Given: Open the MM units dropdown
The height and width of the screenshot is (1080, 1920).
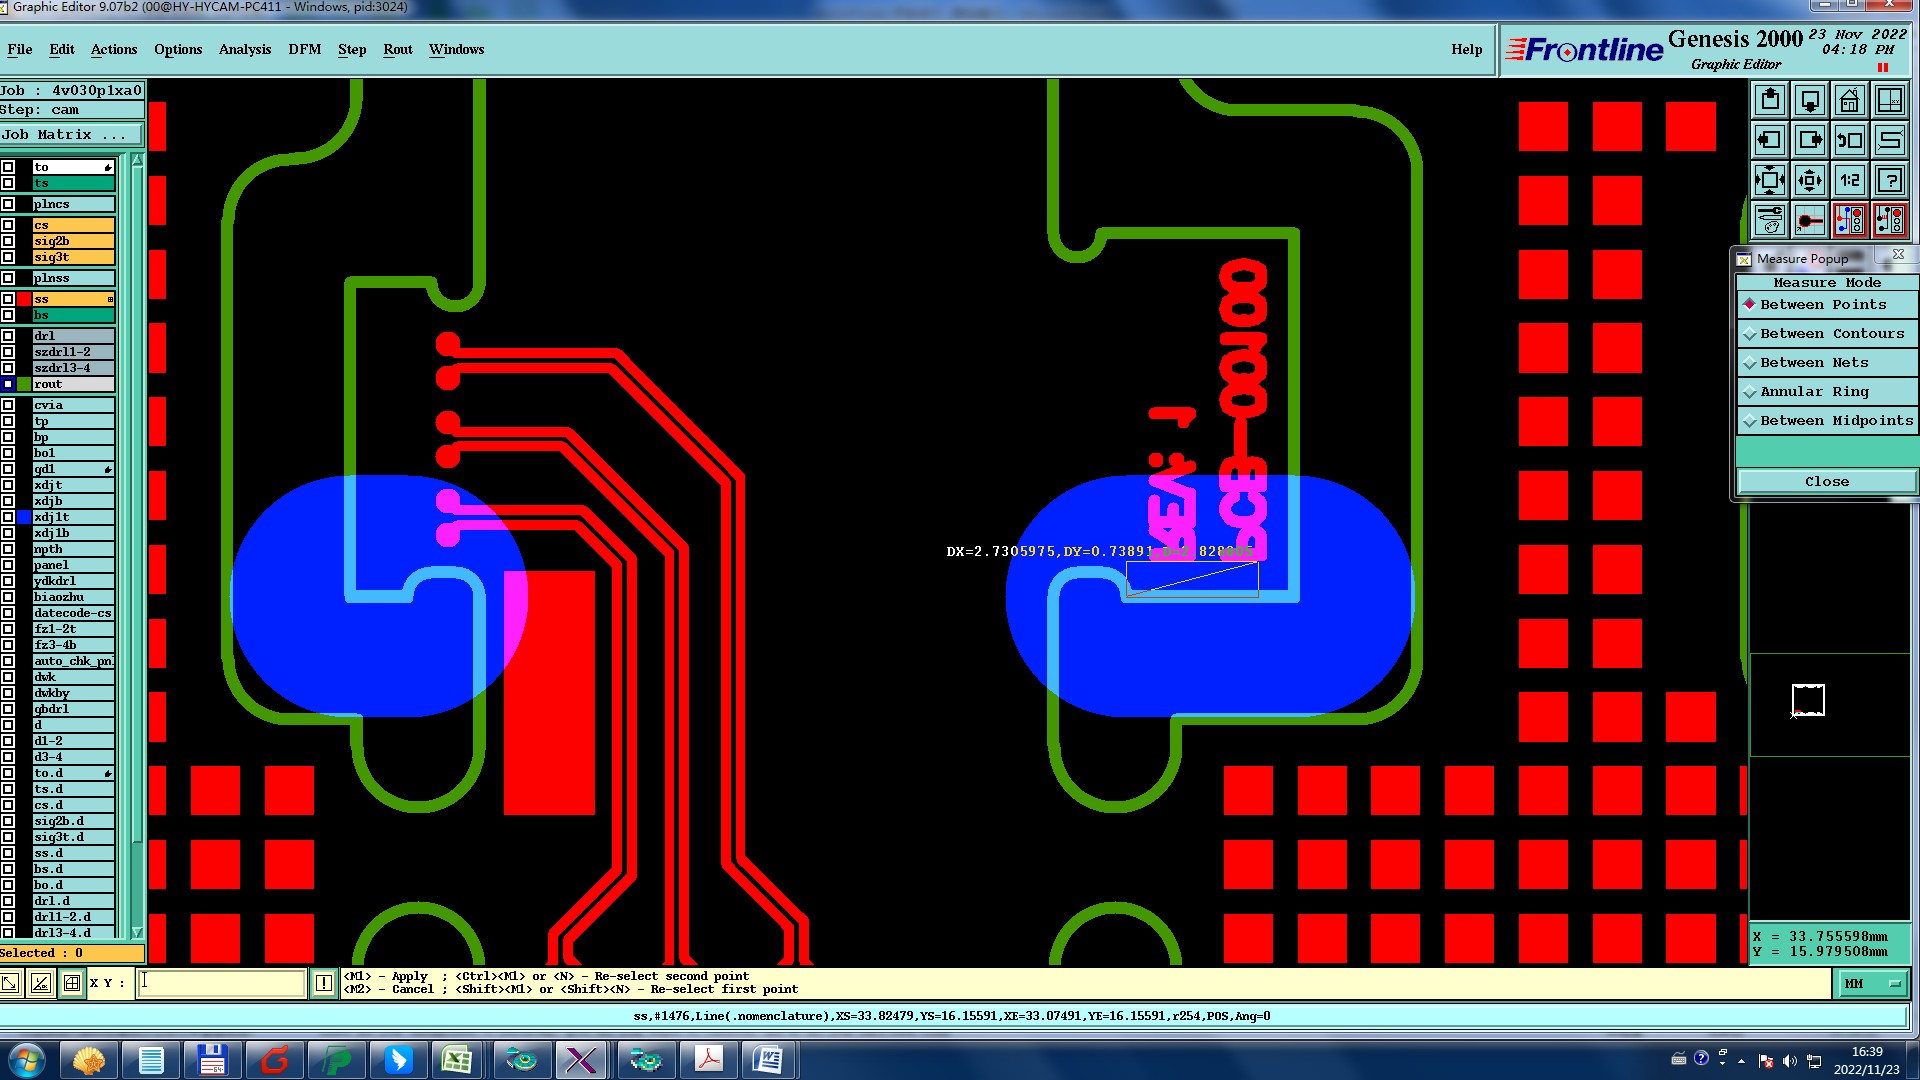Looking at the screenshot, I should [x=1871, y=984].
